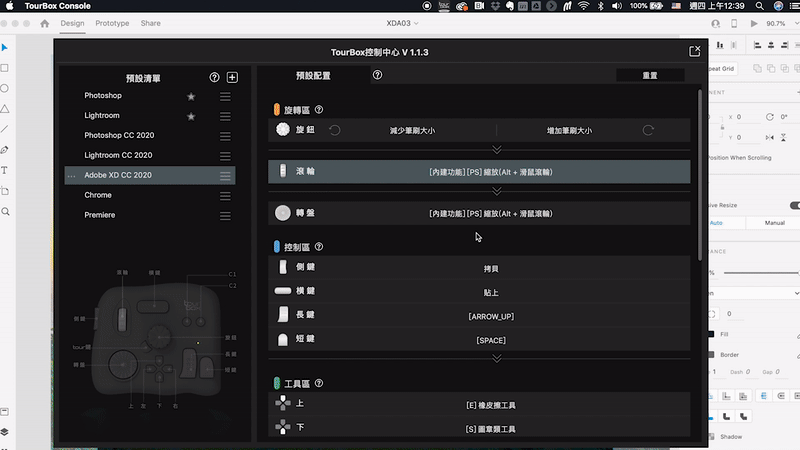Image resolution: width=800 pixels, height=450 pixels.
Task: Select the XD Rectangle tool
Action: coord(5,68)
